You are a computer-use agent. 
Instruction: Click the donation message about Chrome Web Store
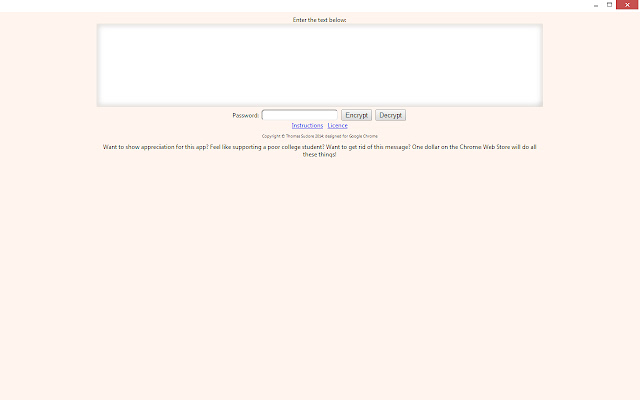pyautogui.click(x=320, y=151)
